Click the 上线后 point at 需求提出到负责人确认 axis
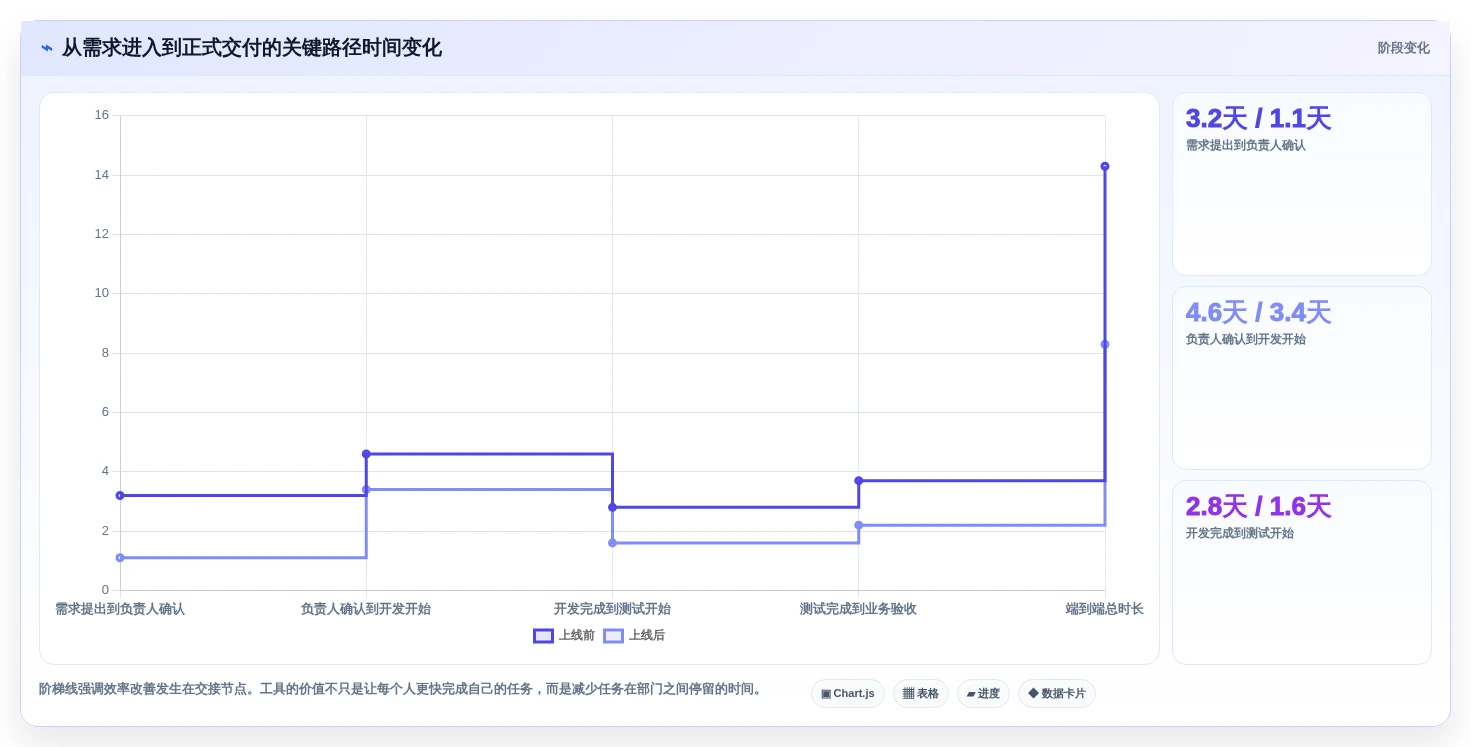Viewport: 1471px width, 747px height. coord(120,558)
